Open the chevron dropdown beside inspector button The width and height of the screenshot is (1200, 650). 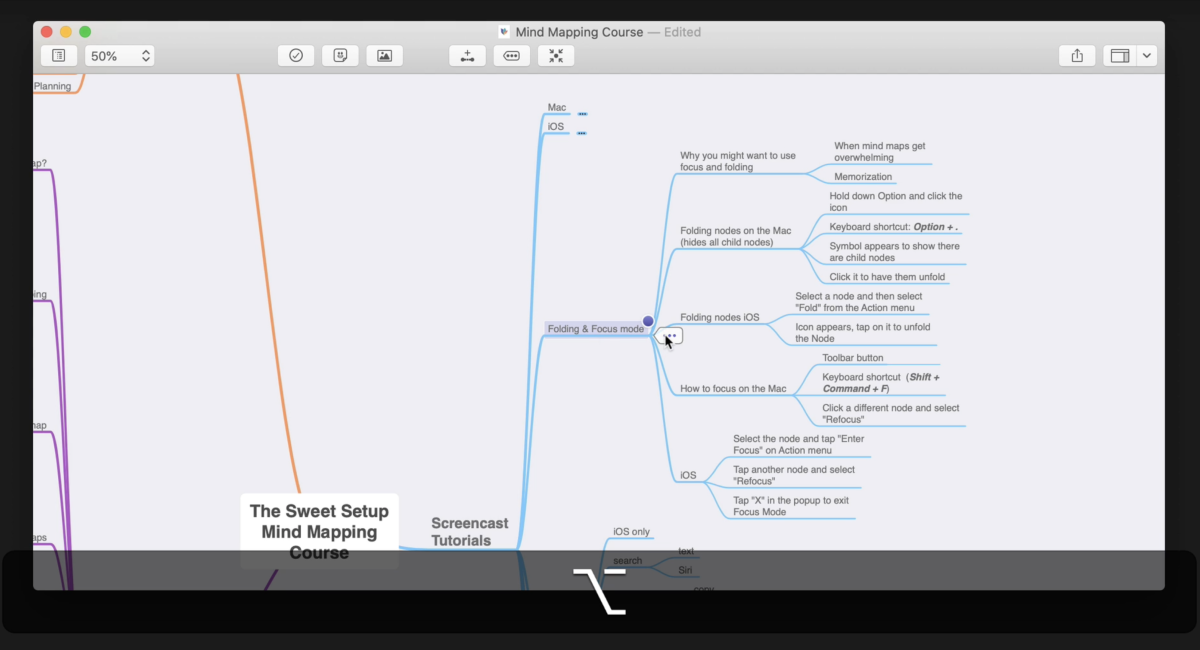click(1147, 56)
